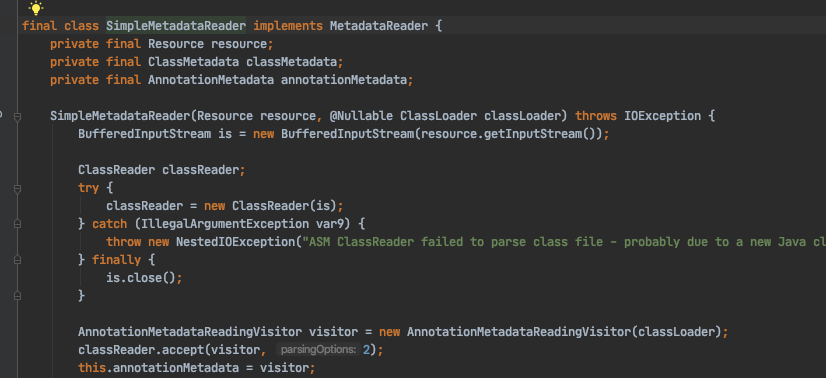This screenshot has height=378, width=826.
Task: Toggle fold marker on the finally line
Action: 17,260
